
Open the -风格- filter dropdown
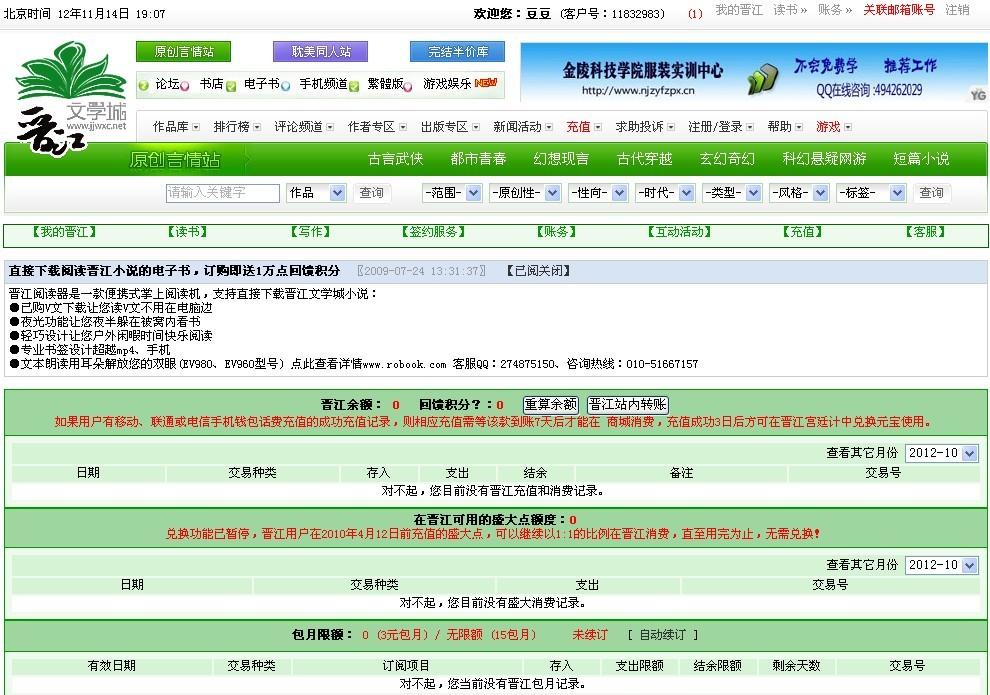799,193
